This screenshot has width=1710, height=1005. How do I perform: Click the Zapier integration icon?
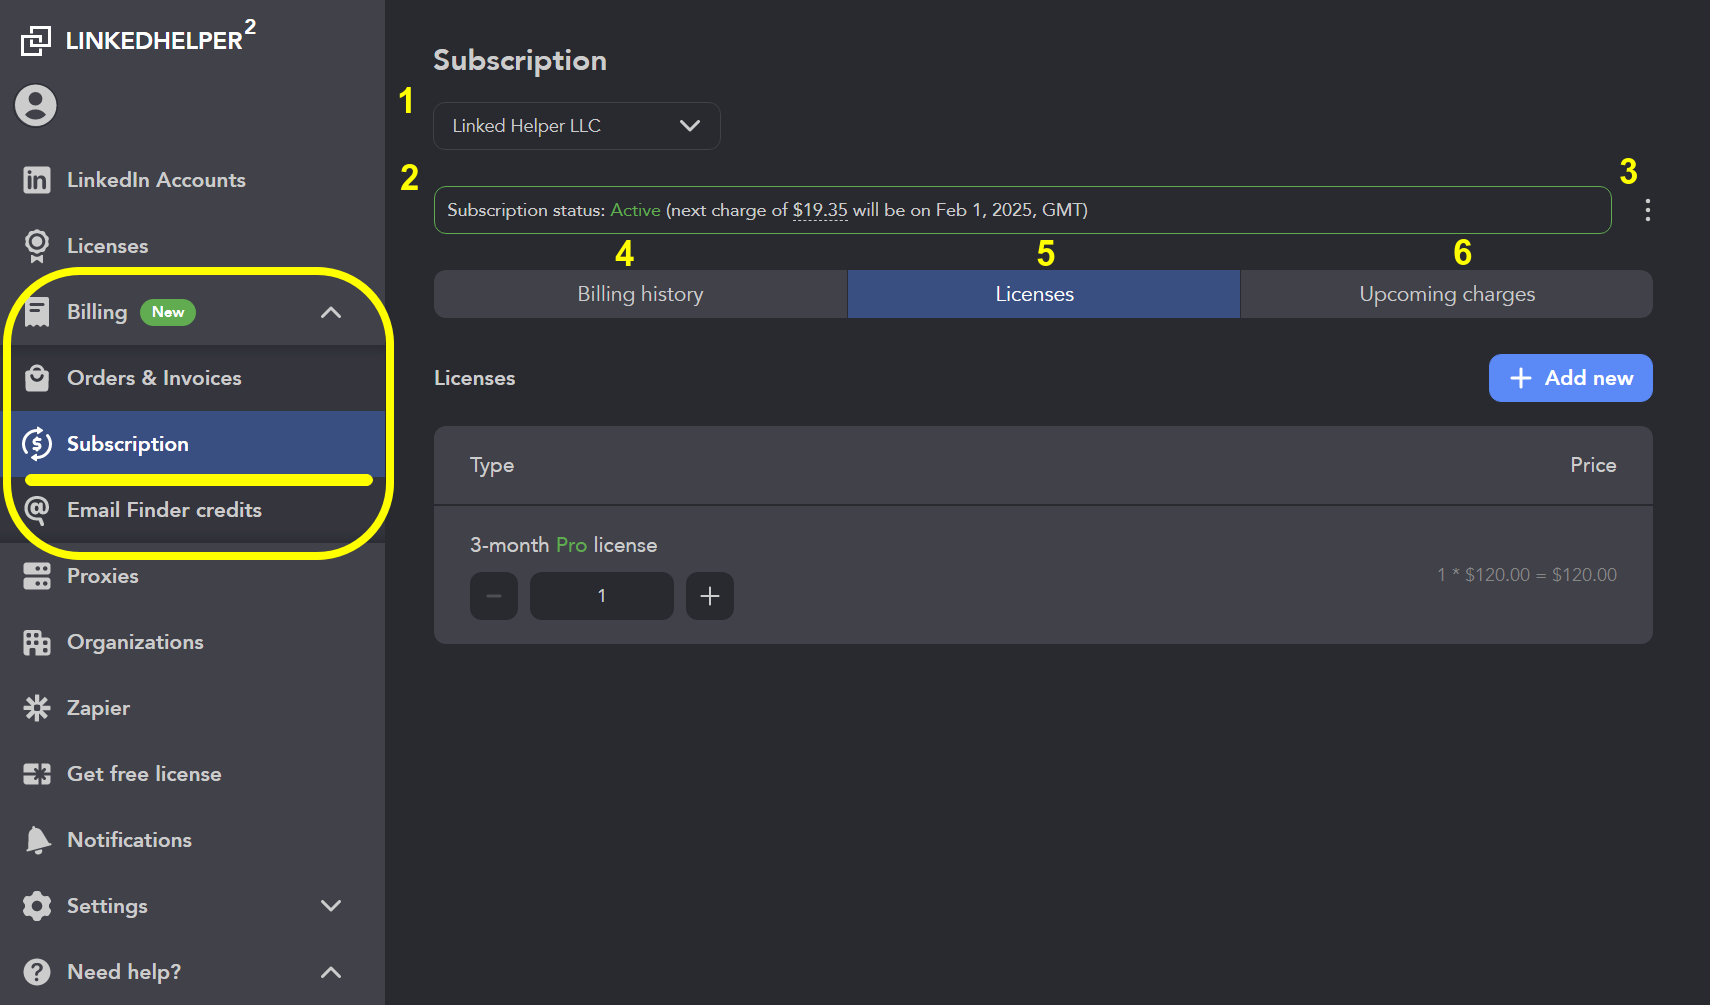point(36,708)
